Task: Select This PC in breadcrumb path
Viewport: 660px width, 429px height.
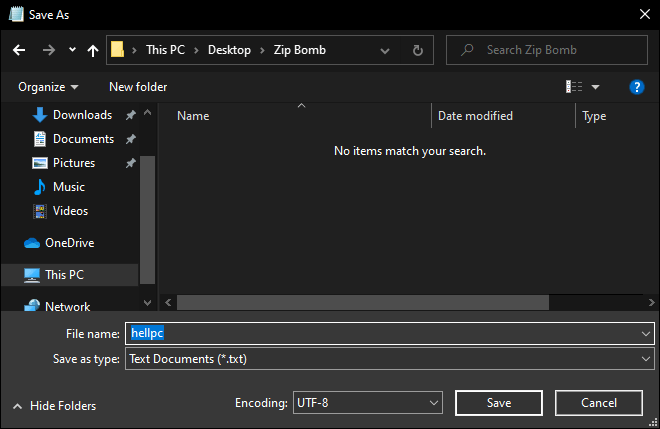Action: click(x=165, y=50)
